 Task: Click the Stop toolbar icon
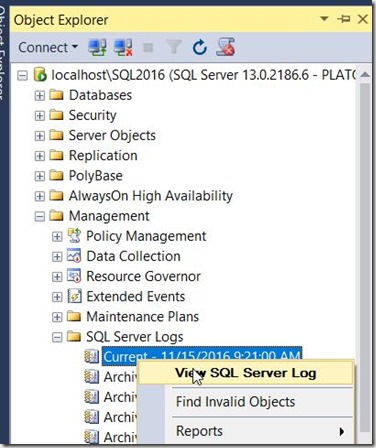tap(148, 48)
